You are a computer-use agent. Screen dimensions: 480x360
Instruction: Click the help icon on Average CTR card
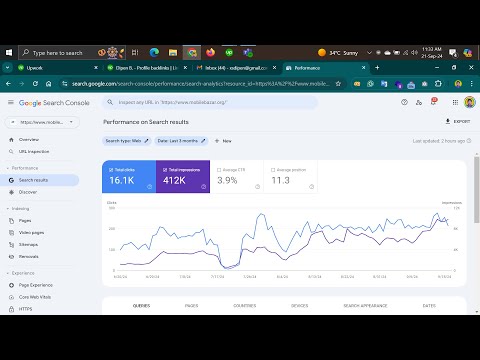click(257, 187)
